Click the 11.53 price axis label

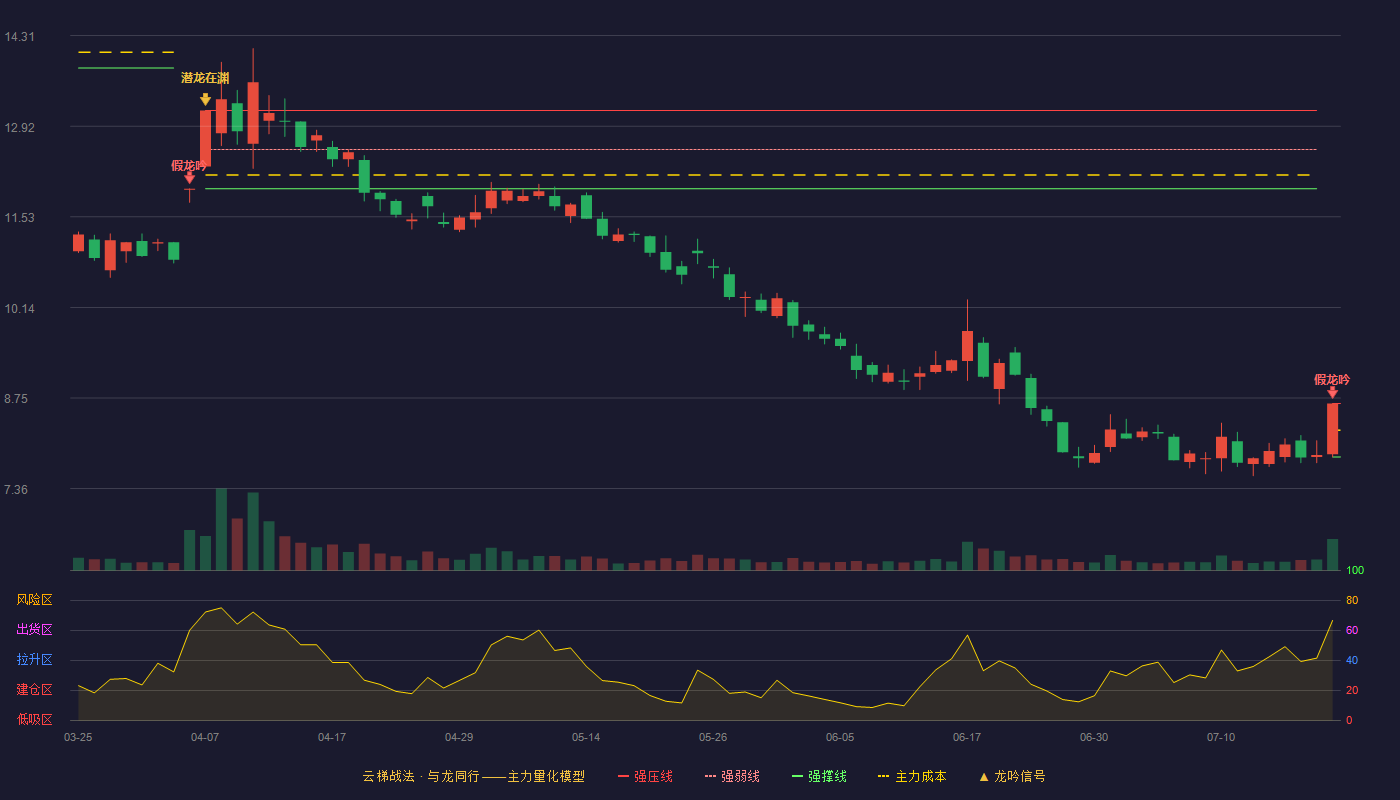(19, 218)
